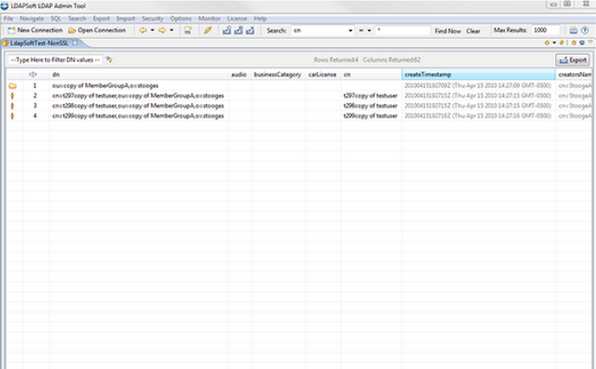Go back using the left arrow icon

[143, 30]
